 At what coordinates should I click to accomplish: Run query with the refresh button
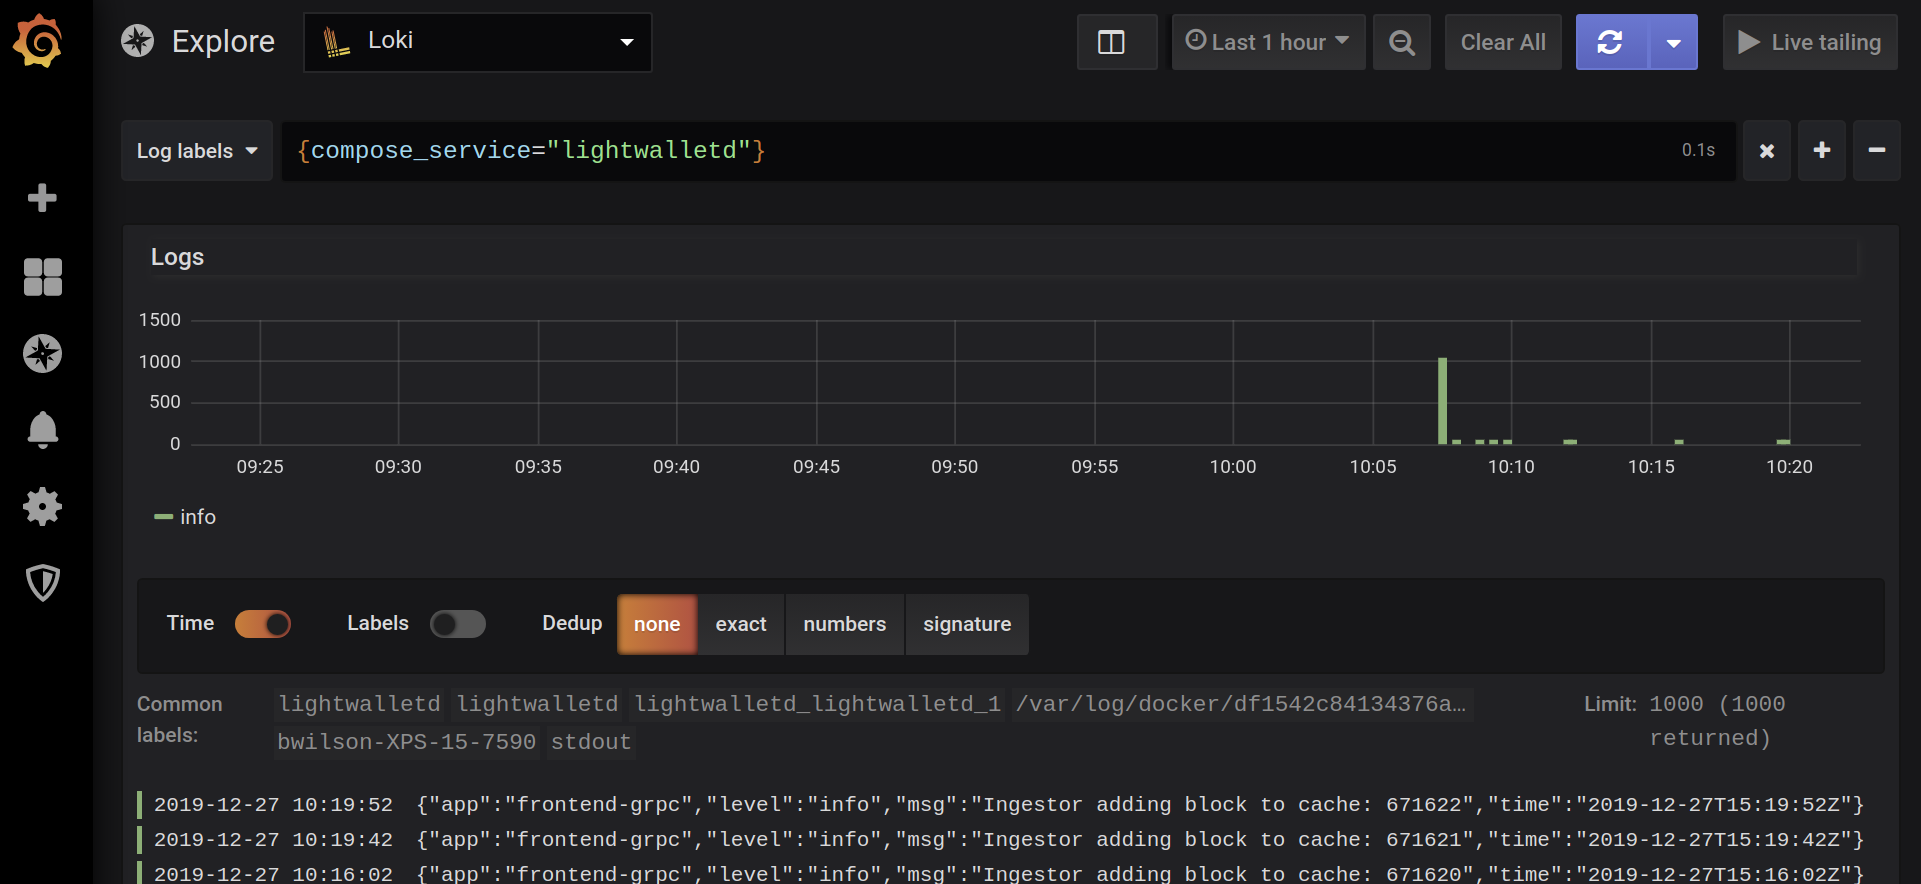[1610, 42]
